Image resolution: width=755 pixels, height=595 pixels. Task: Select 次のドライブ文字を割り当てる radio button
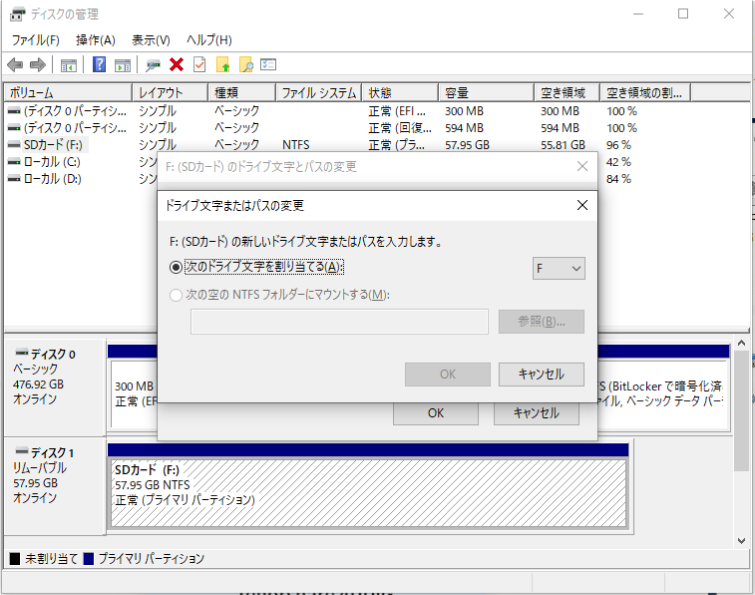[176, 267]
